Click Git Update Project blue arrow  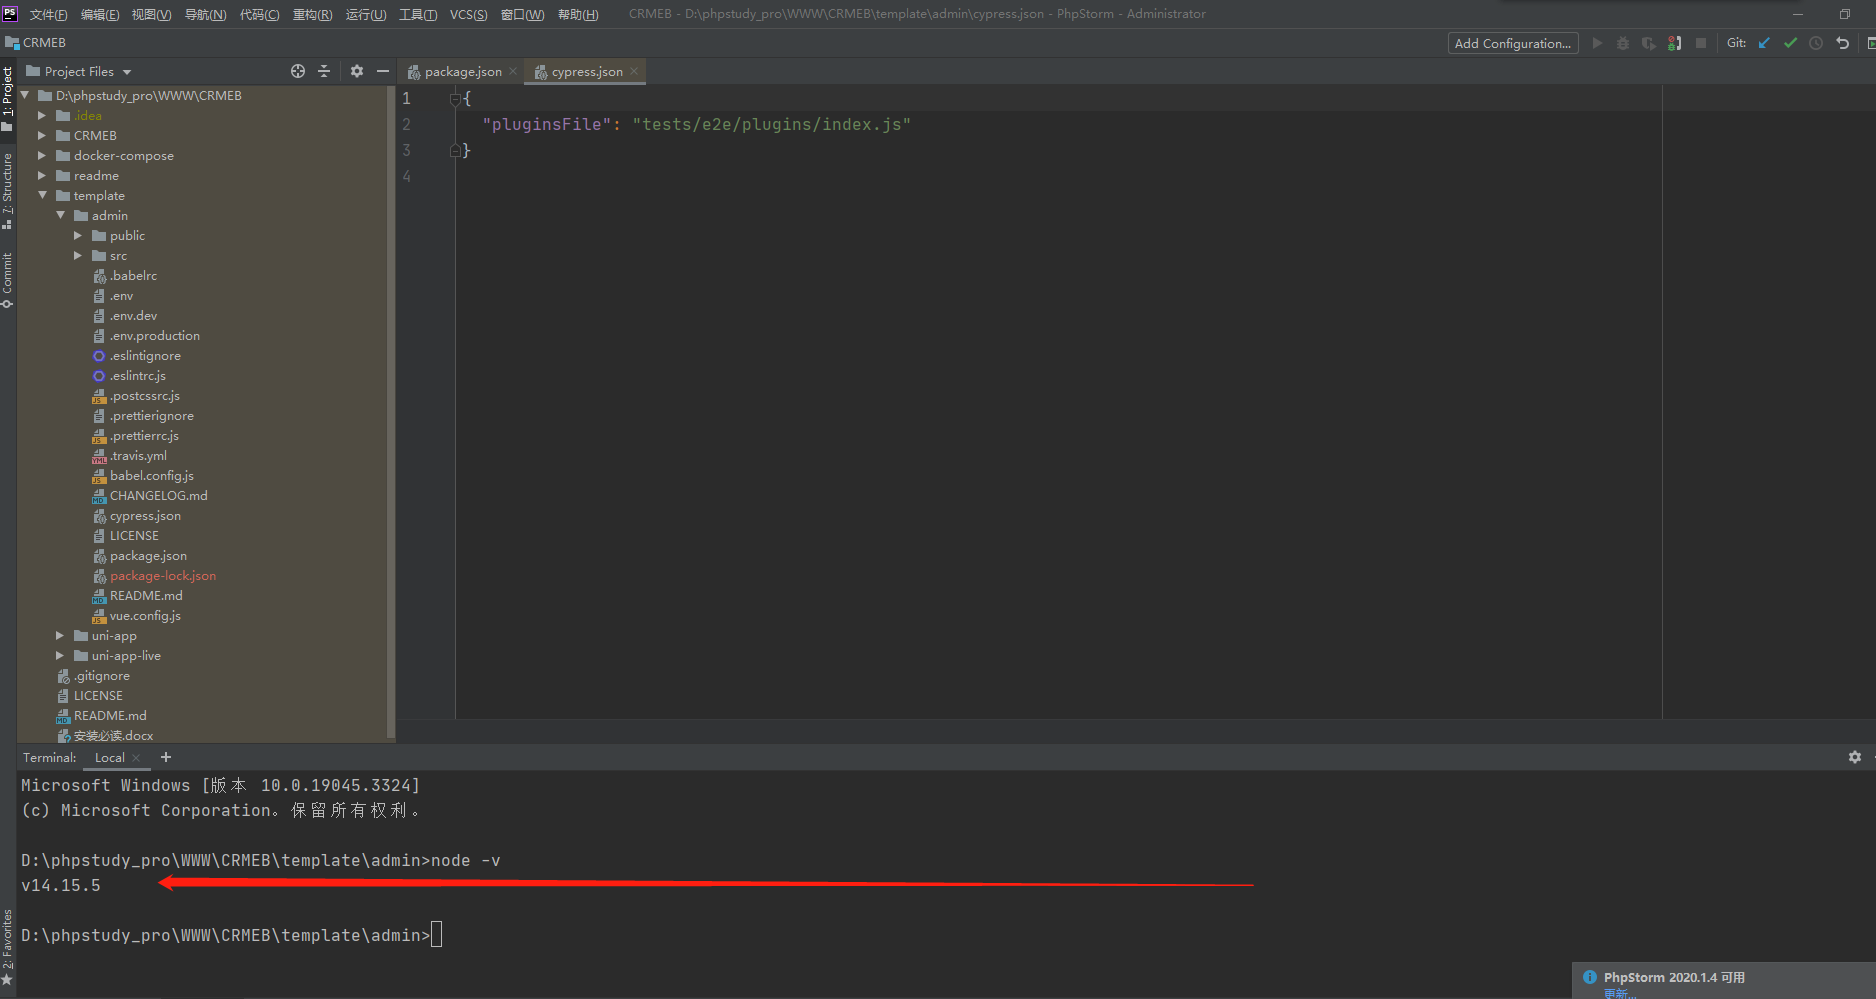click(1764, 43)
